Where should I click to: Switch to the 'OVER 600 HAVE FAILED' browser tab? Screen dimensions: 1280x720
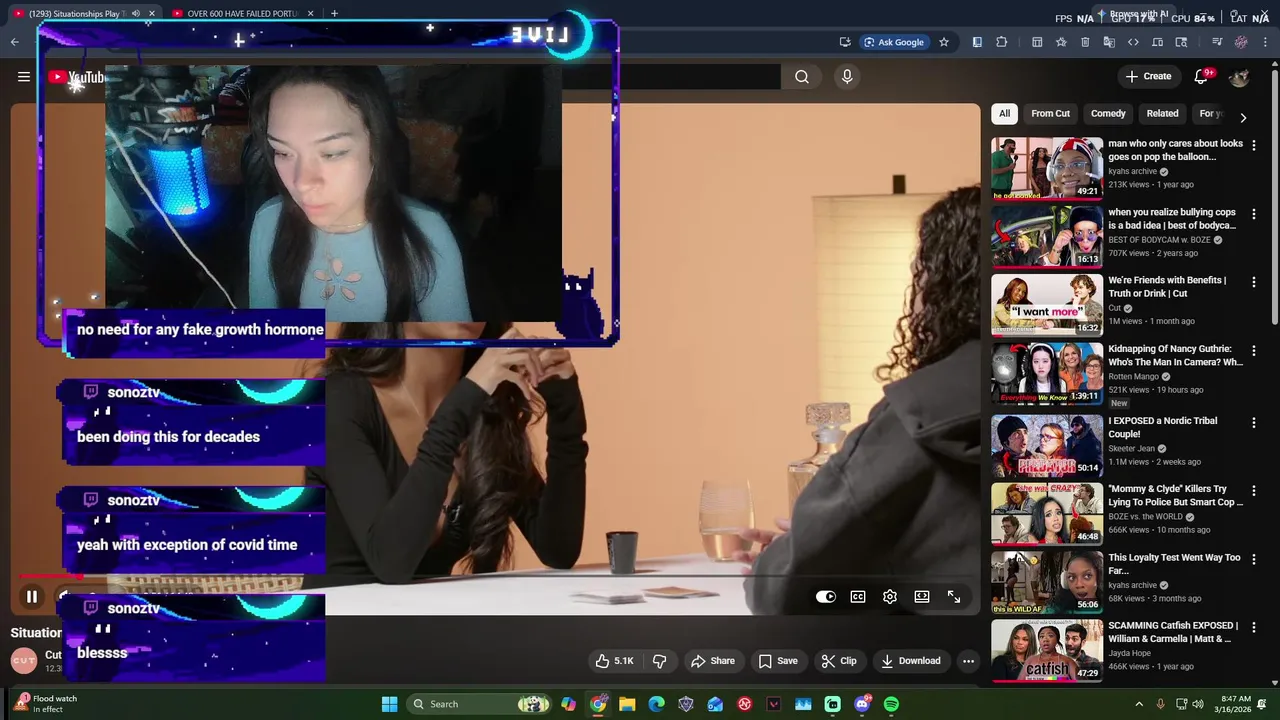point(243,13)
